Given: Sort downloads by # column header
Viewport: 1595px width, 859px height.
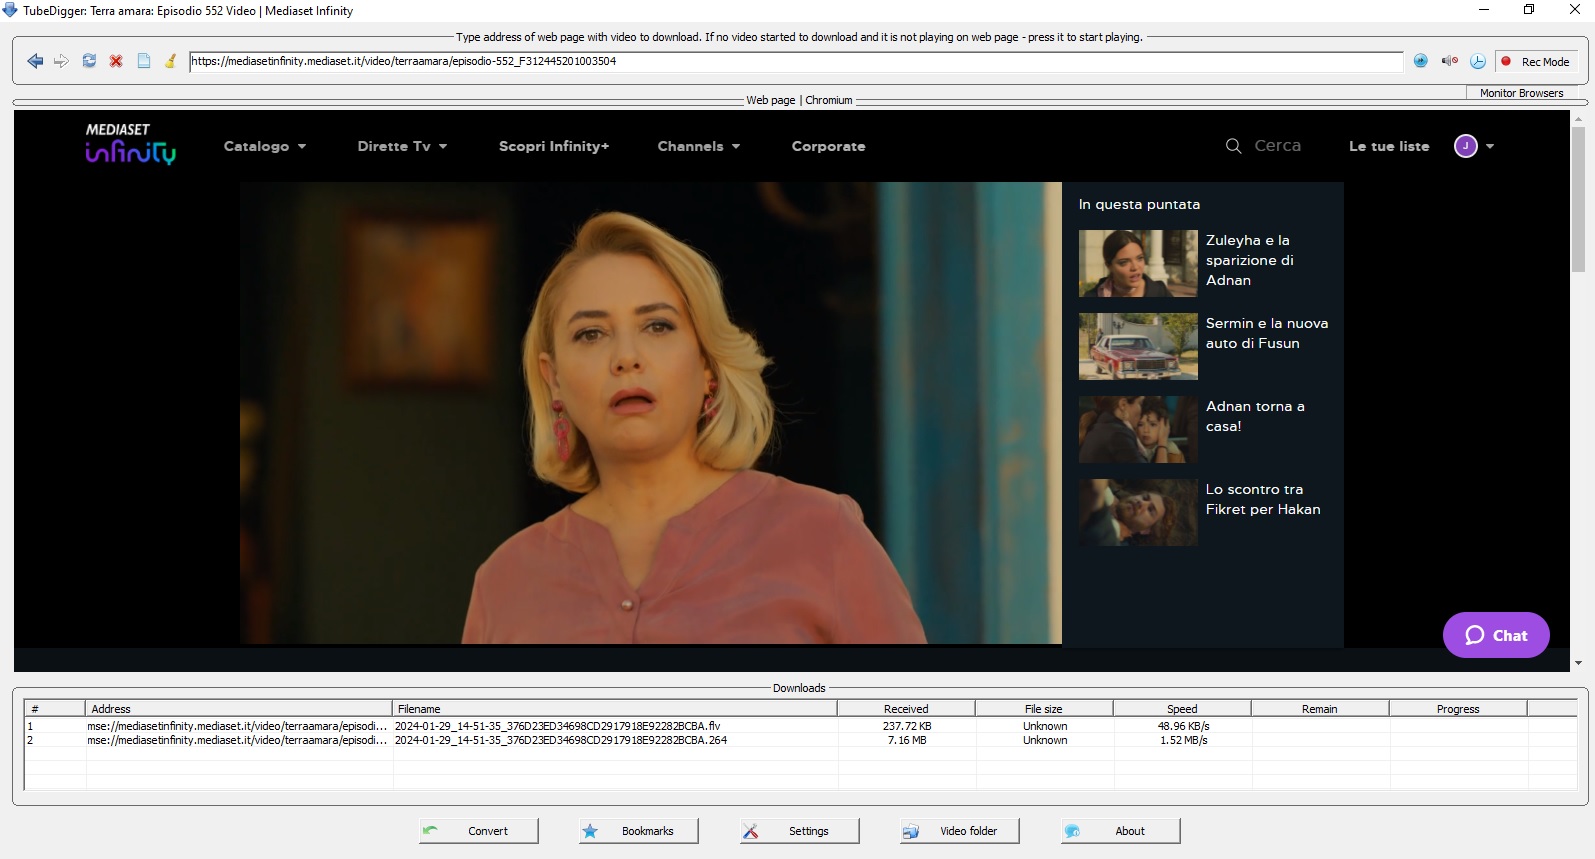Looking at the screenshot, I should [55, 709].
